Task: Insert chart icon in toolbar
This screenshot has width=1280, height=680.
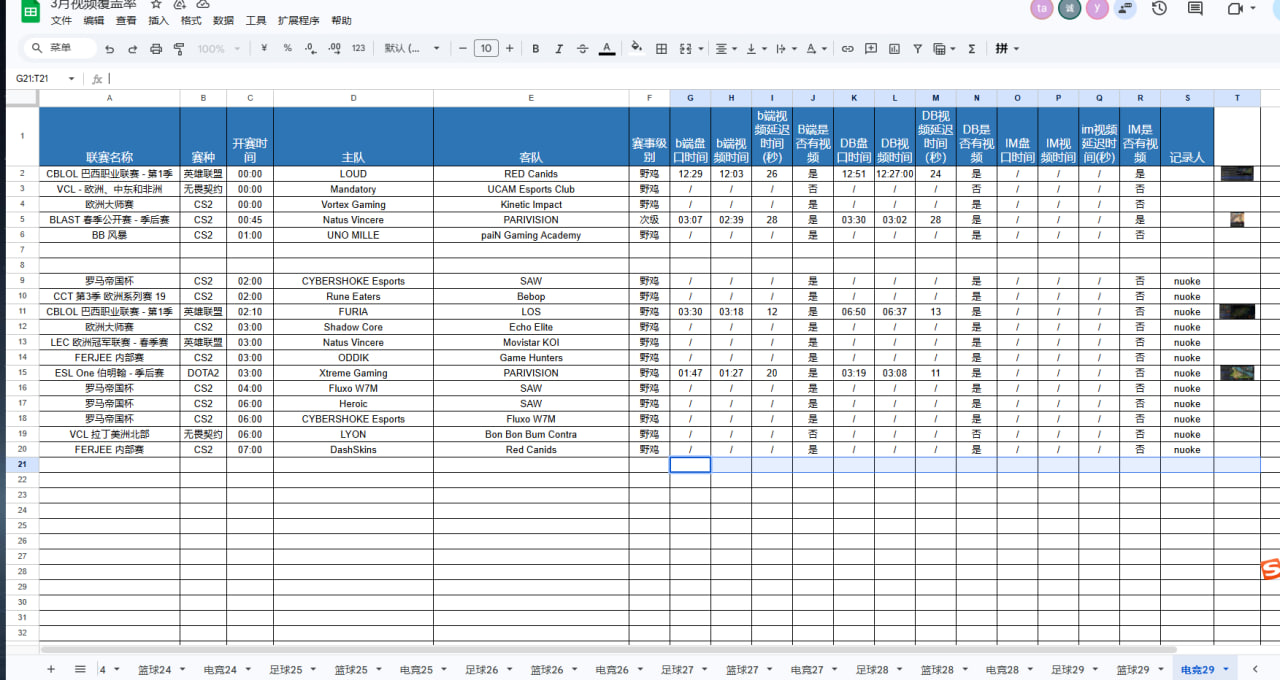Action: pos(894,48)
